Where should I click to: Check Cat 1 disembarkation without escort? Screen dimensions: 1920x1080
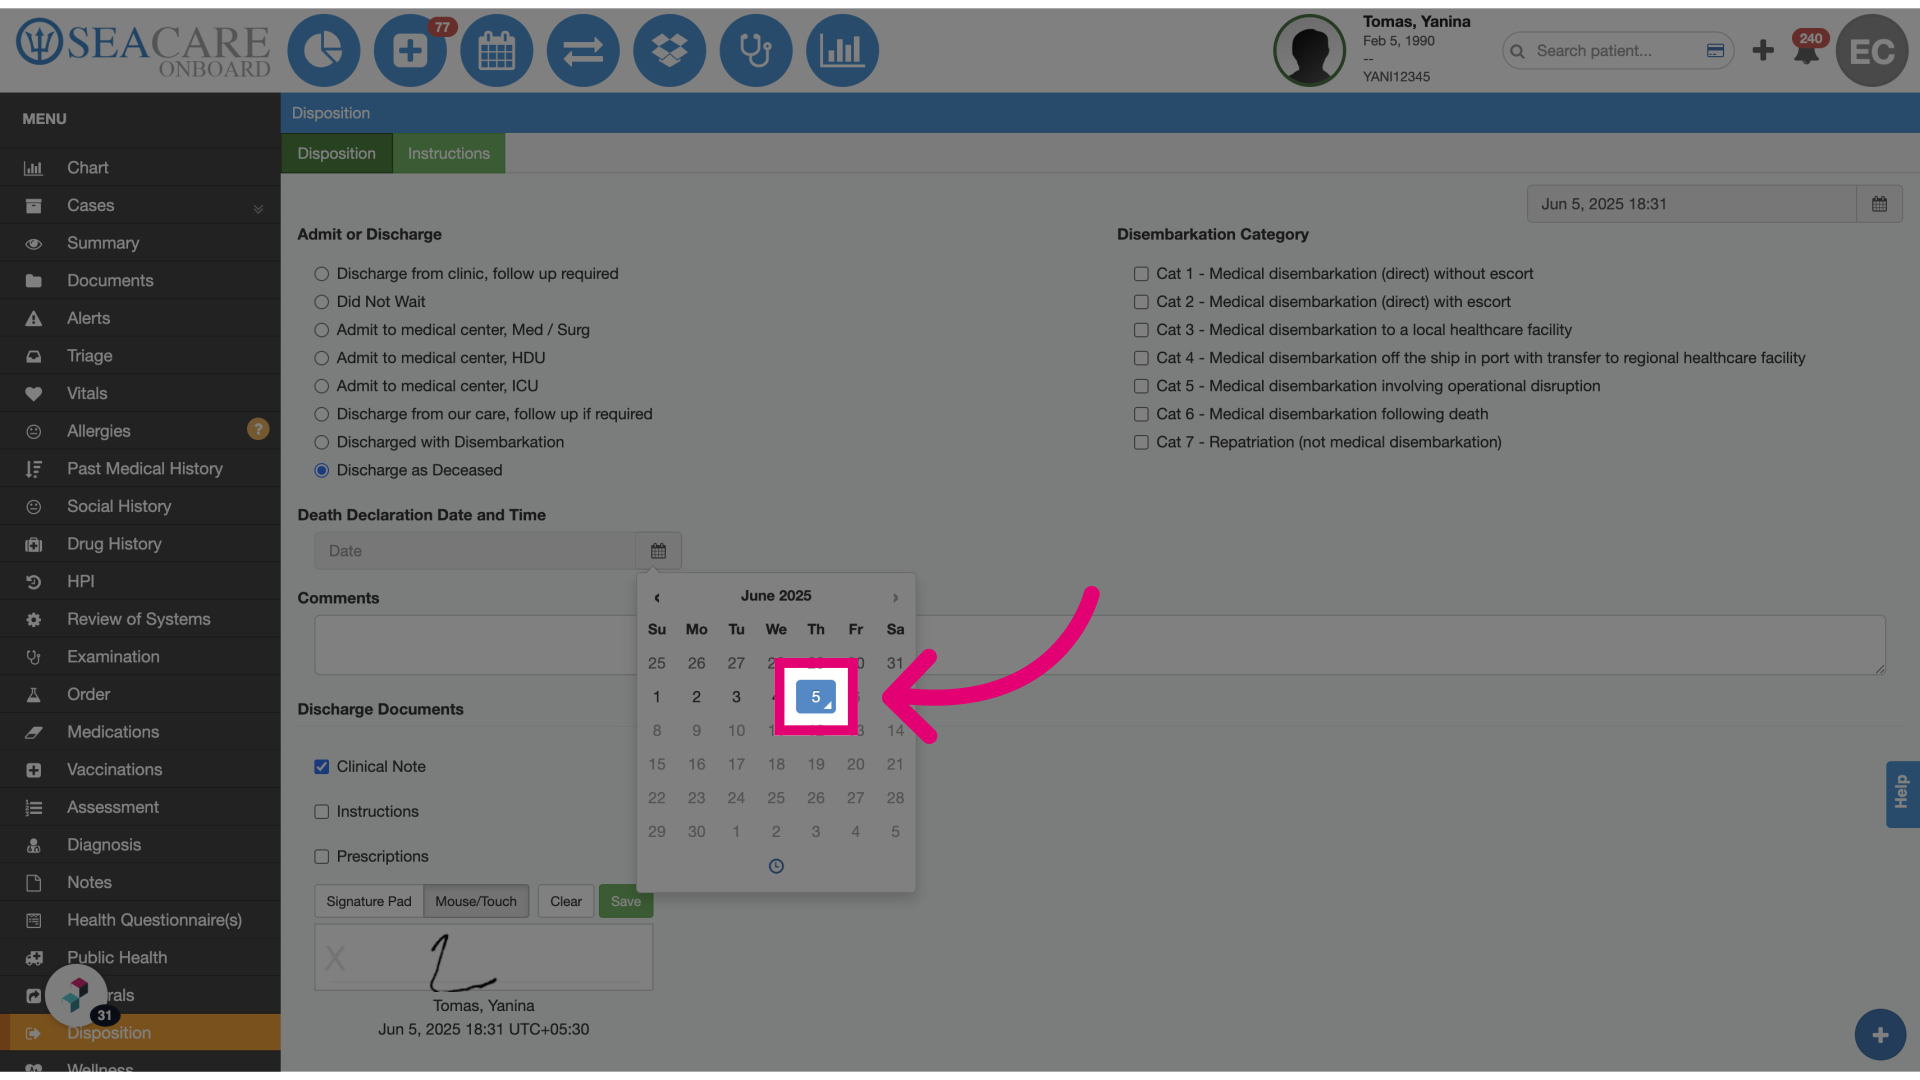point(1141,274)
